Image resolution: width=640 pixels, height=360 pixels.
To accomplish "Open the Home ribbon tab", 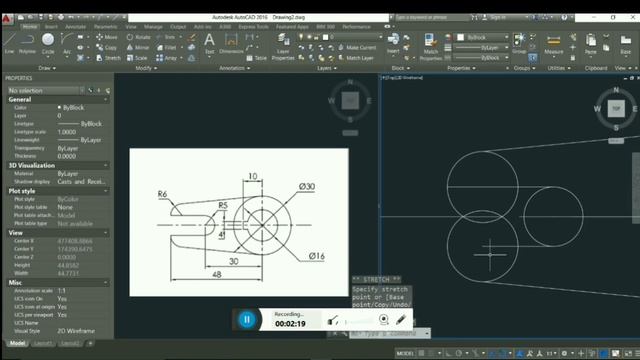I will tap(29, 27).
